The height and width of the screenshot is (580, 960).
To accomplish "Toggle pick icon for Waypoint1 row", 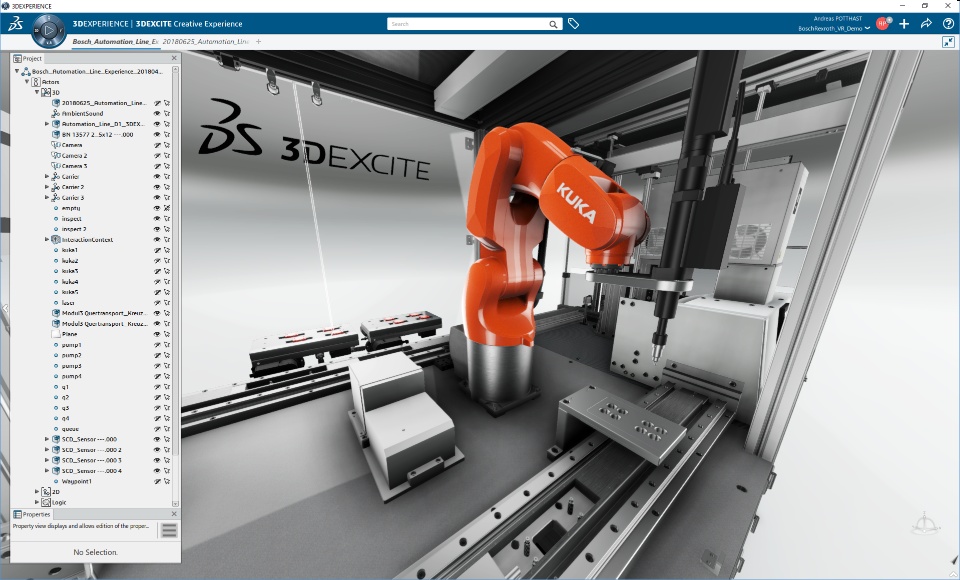I will pyautogui.click(x=167, y=481).
